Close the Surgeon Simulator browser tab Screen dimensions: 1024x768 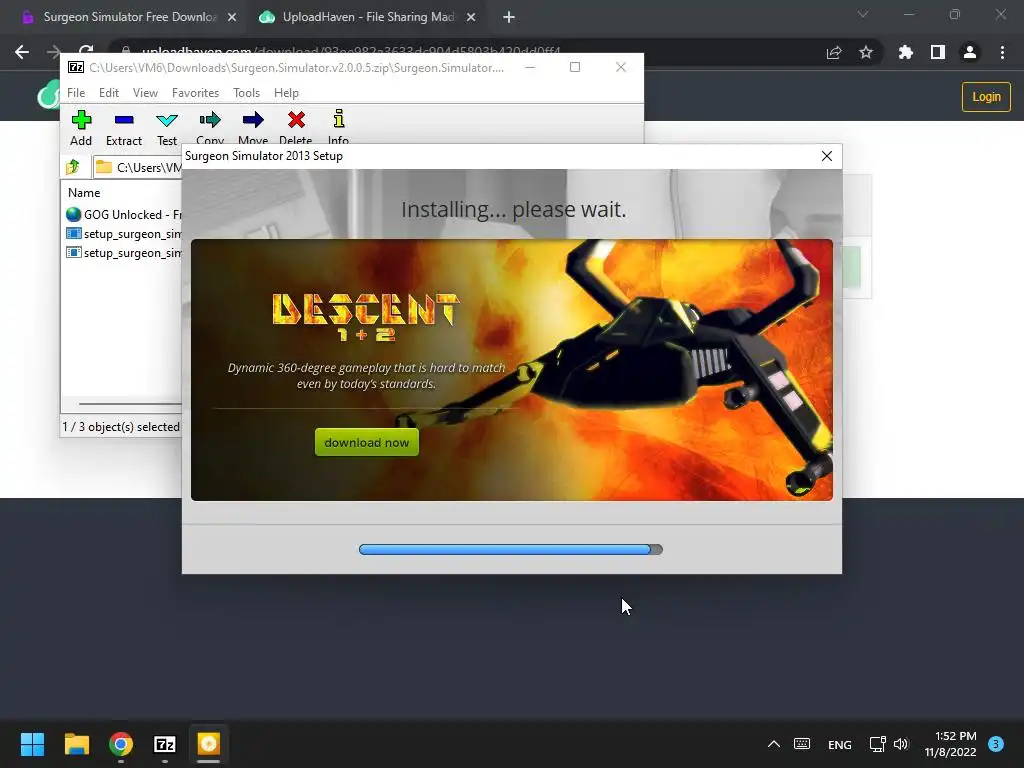232,18
